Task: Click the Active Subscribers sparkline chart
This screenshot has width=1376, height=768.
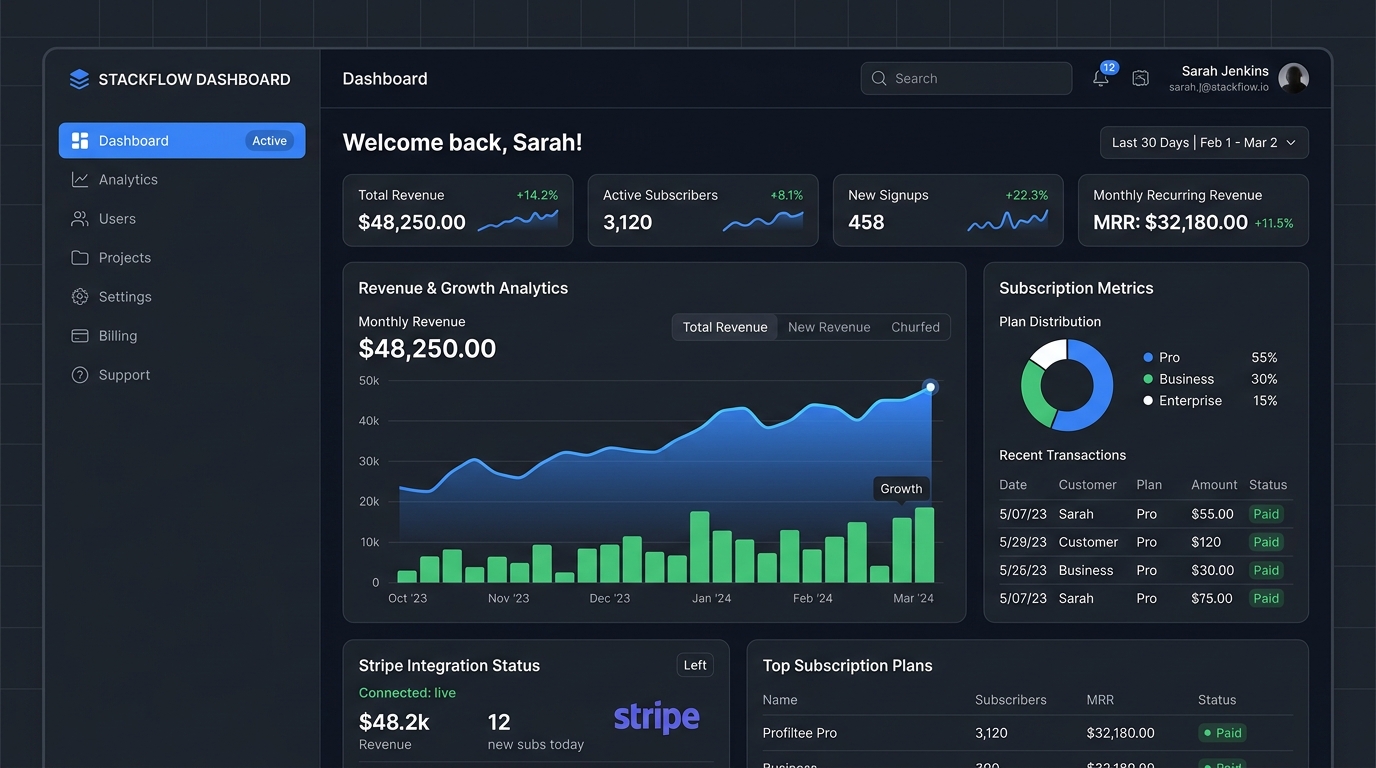Action: point(763,221)
